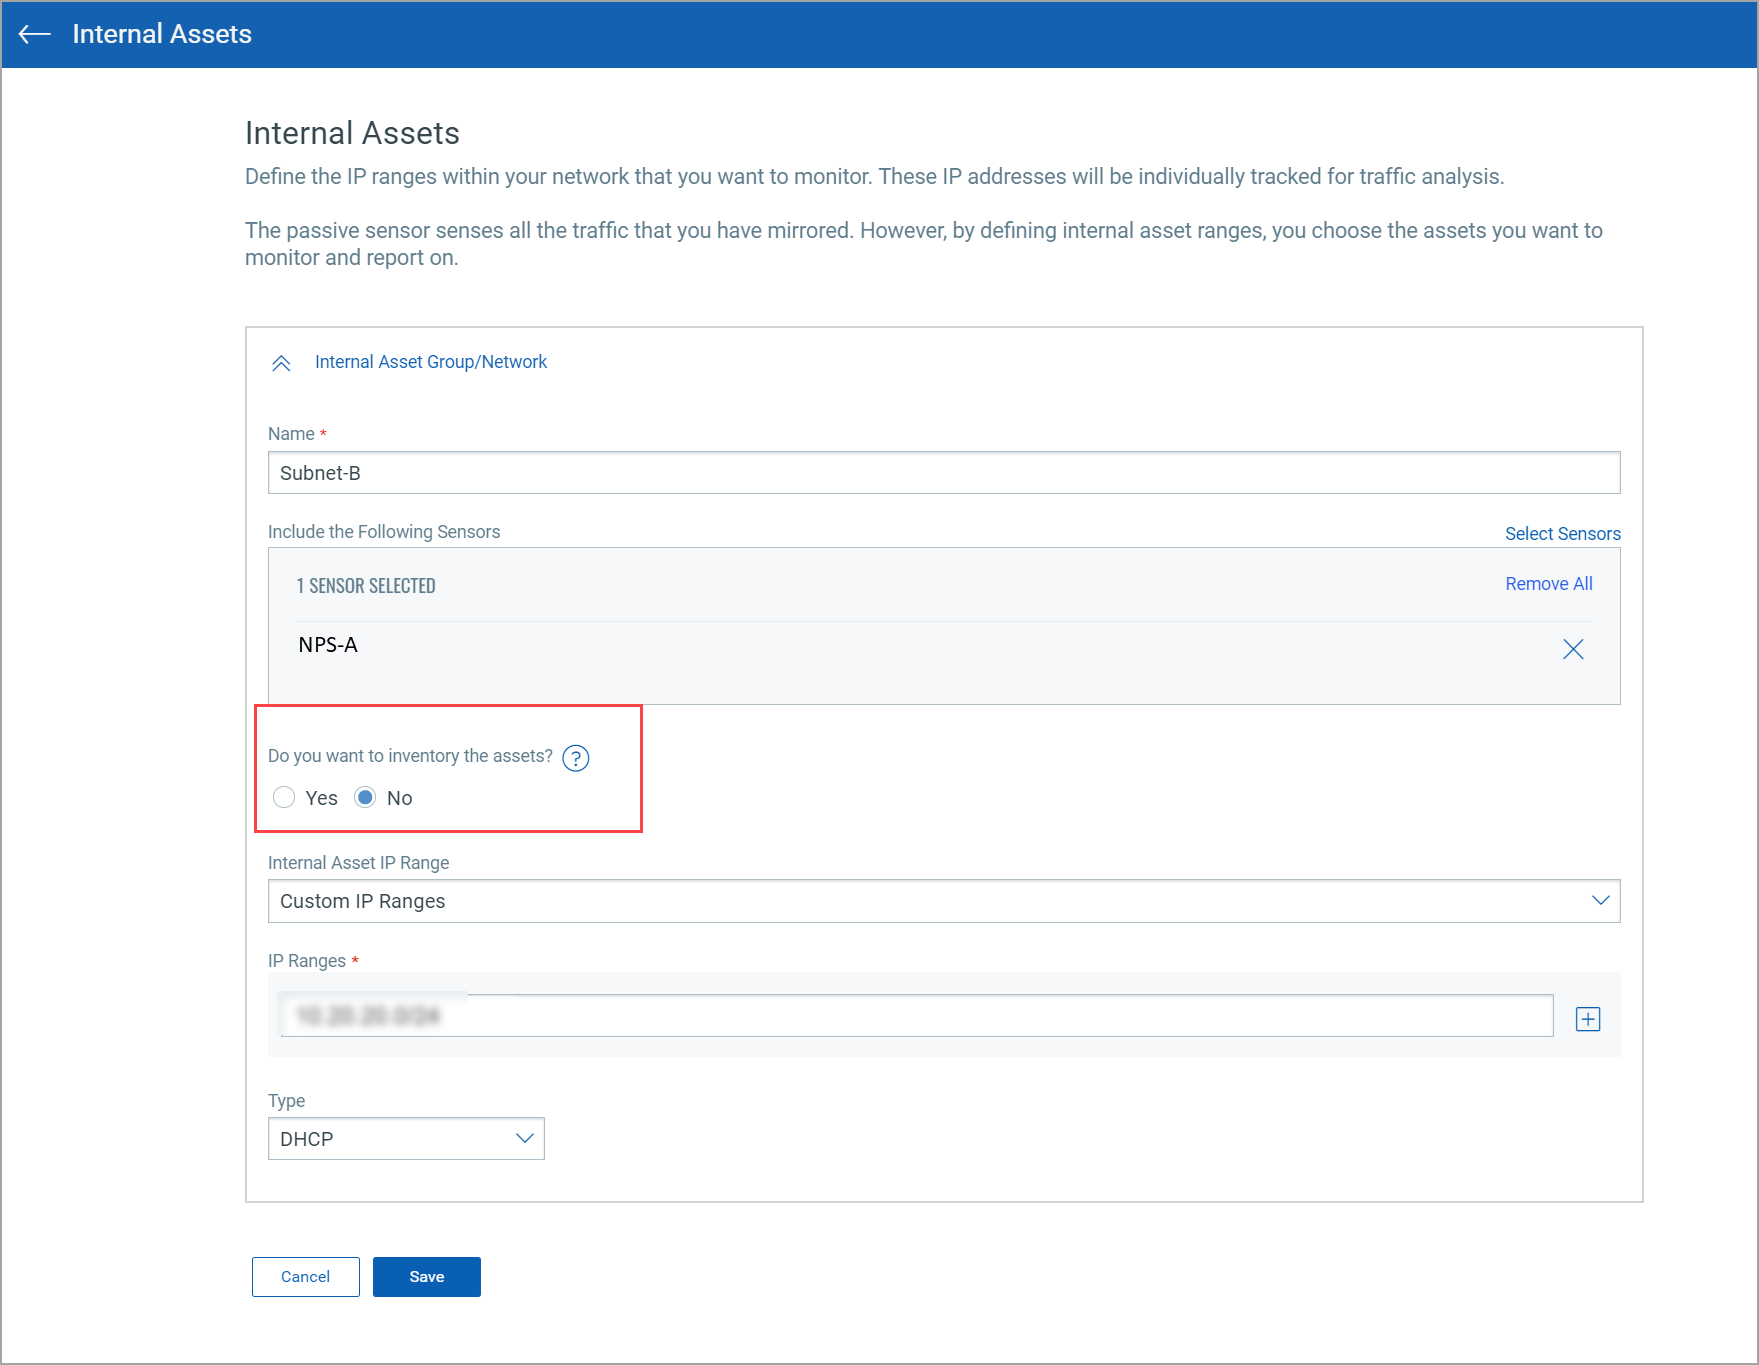Click the IP Ranges text box

tap(900, 1015)
